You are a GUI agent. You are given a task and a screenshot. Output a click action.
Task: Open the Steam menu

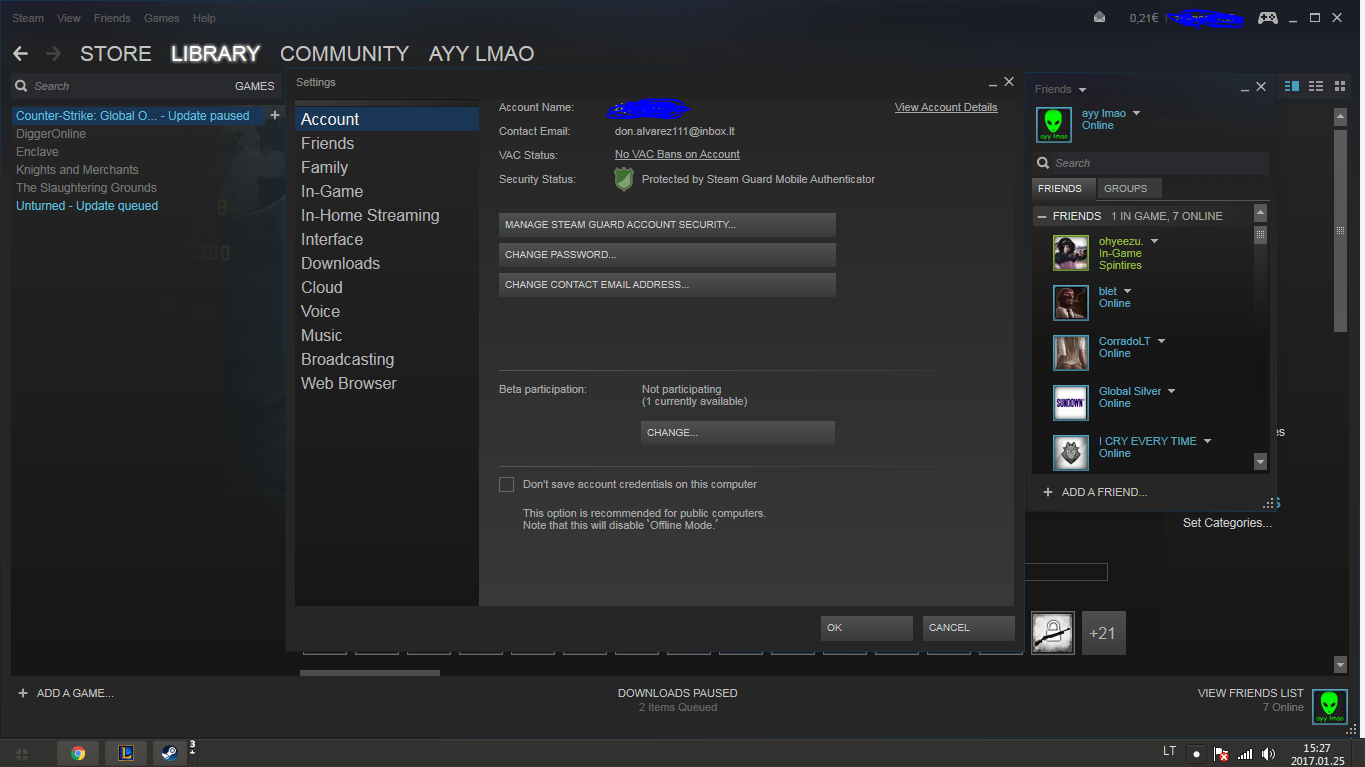pyautogui.click(x=28, y=18)
